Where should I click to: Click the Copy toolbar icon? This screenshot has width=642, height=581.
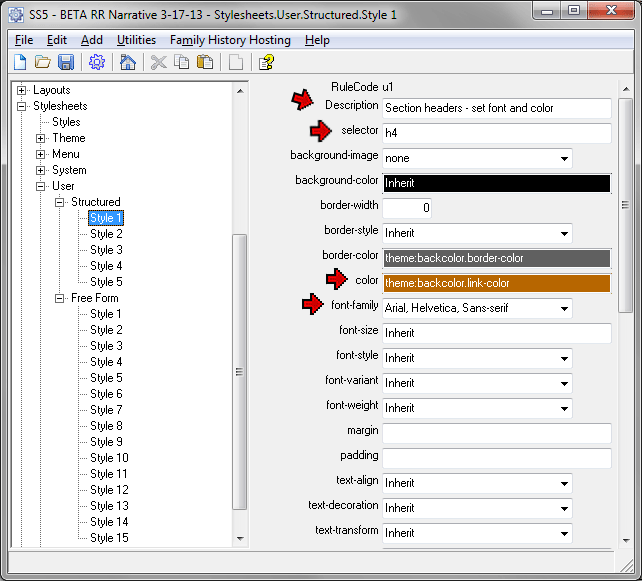pyautogui.click(x=181, y=63)
